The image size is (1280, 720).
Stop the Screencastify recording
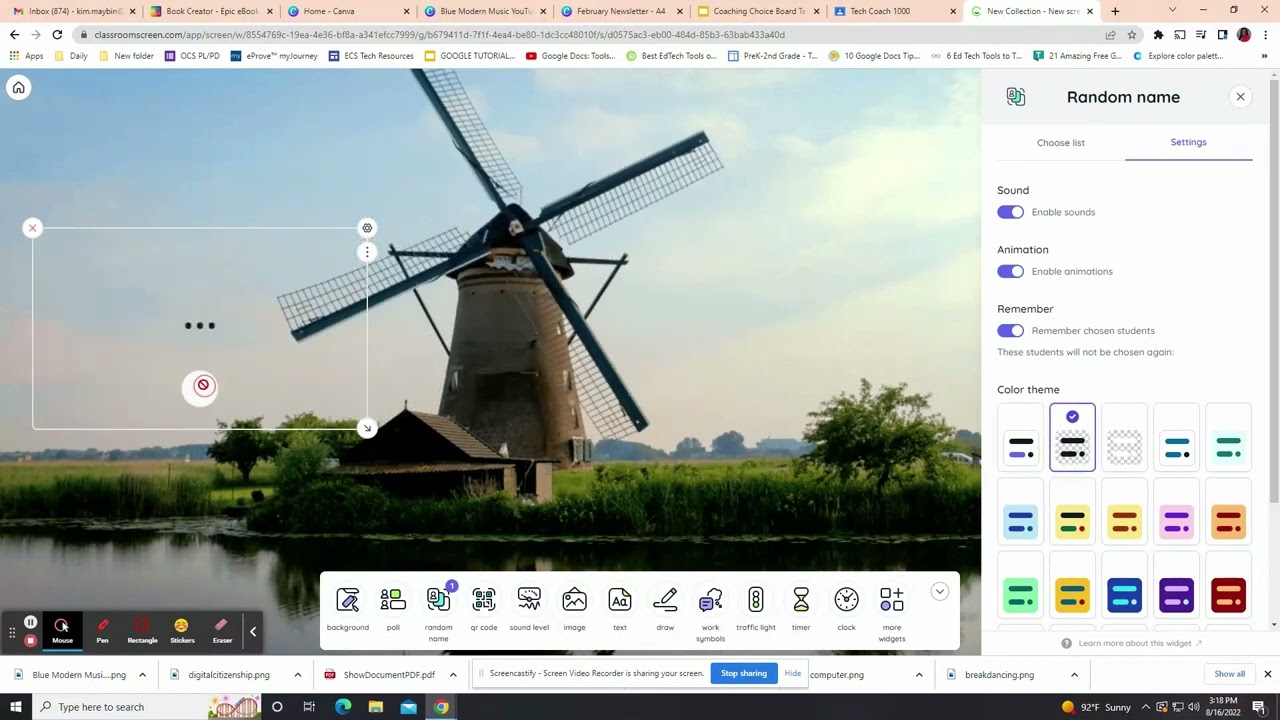coord(30,640)
